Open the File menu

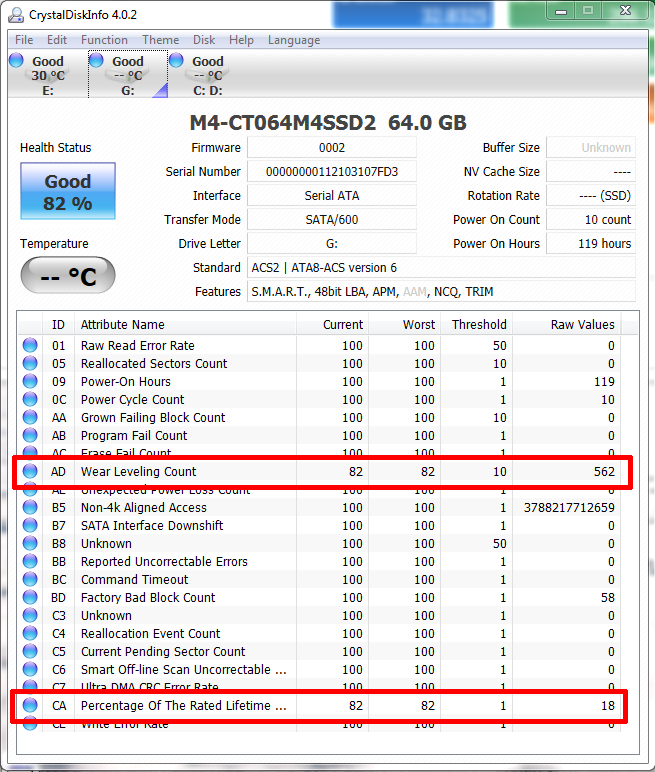[24, 40]
